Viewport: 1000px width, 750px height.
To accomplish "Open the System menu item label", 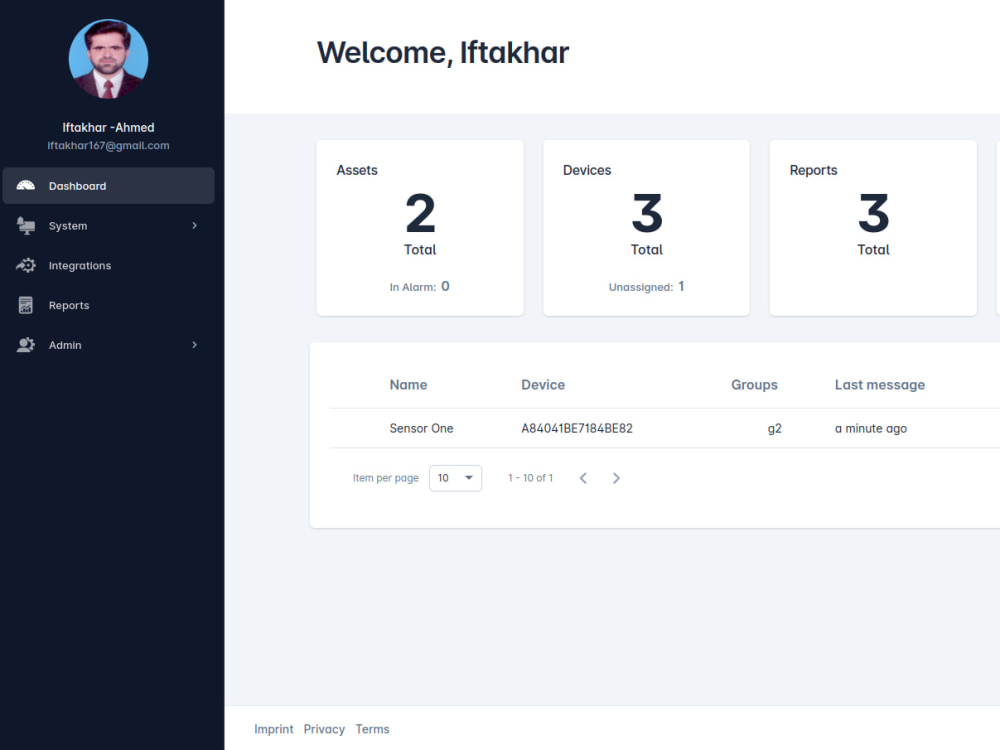I will [68, 226].
